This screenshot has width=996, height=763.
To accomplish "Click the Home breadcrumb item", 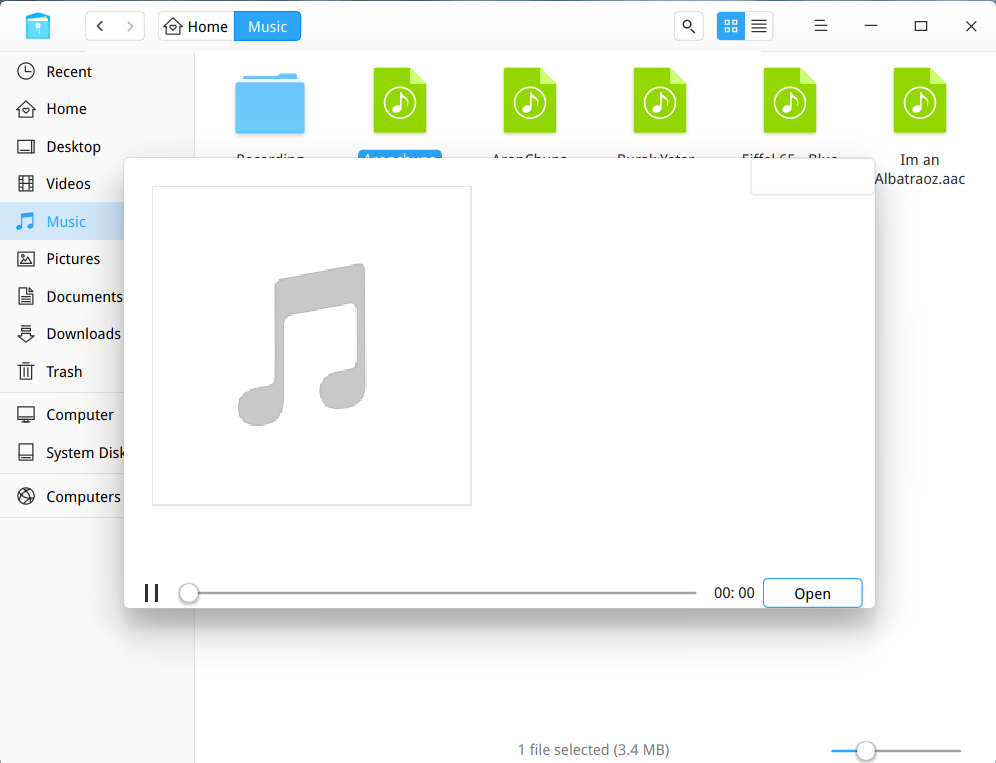I will click(196, 26).
